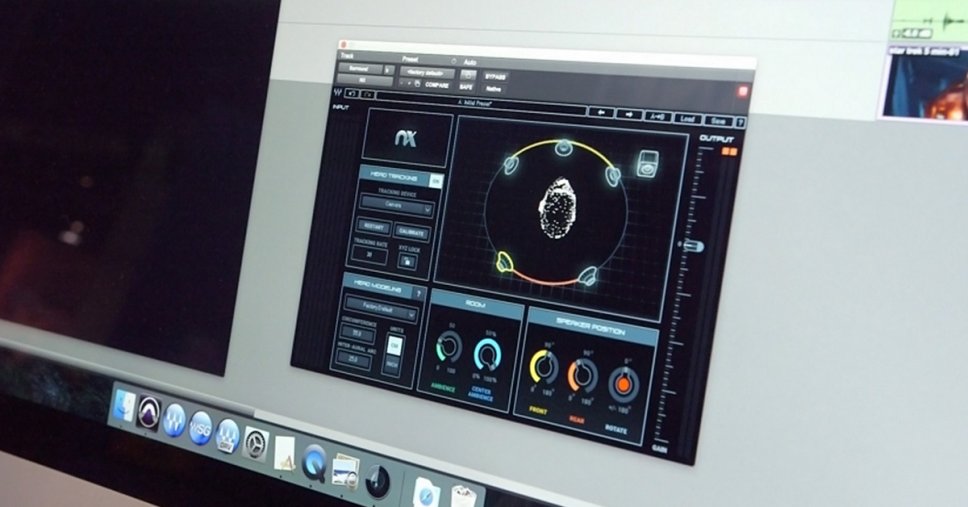This screenshot has height=507, width=968.
Task: Toggle the XYZ Lock button
Action: tap(407, 260)
